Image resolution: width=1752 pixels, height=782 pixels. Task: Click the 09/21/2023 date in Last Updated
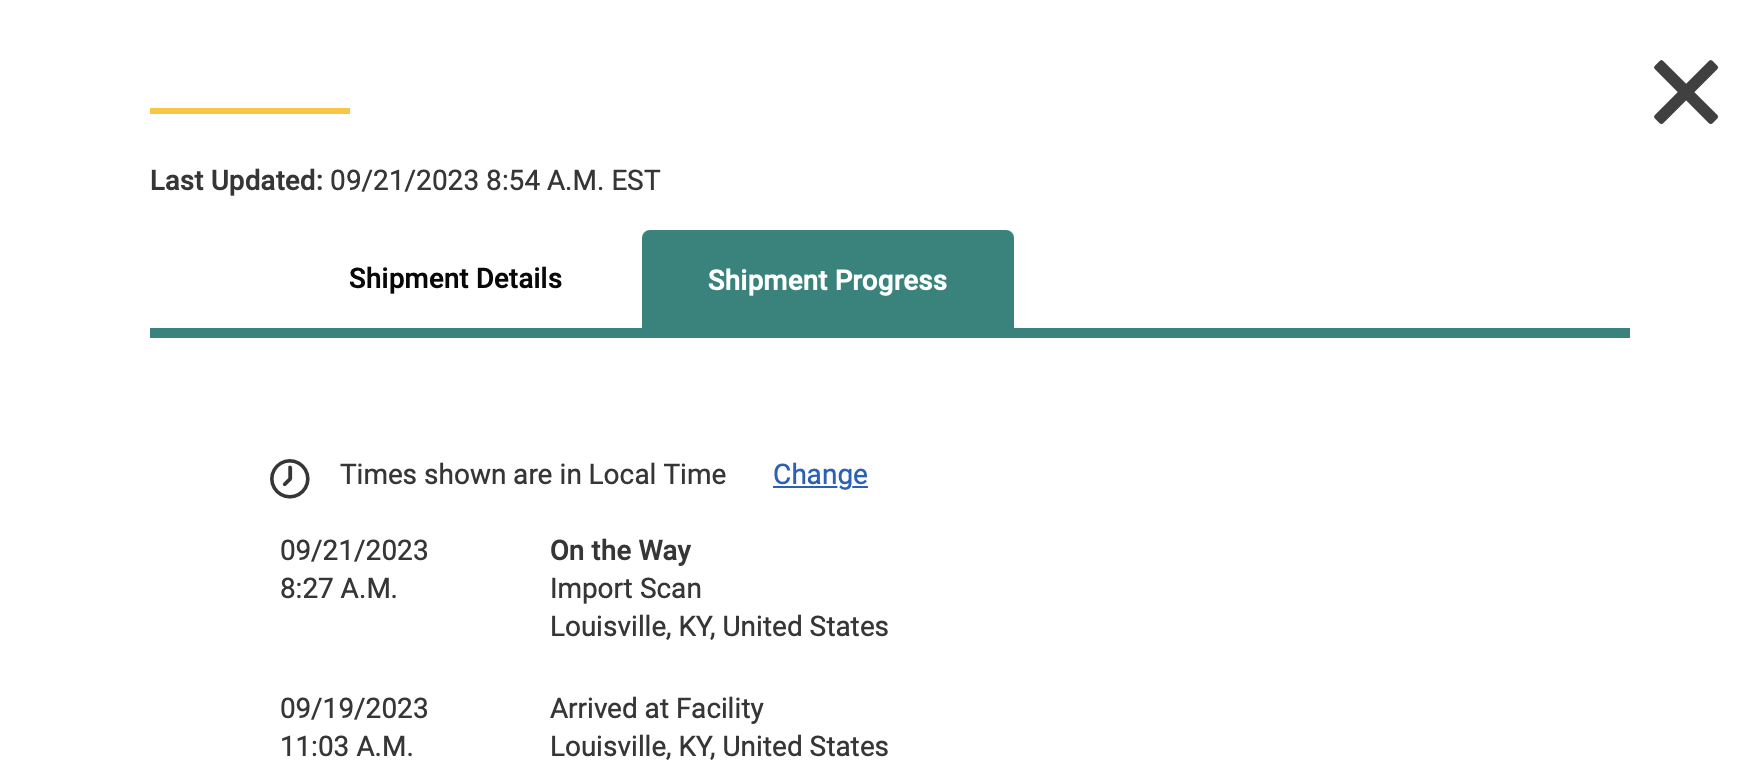(404, 181)
